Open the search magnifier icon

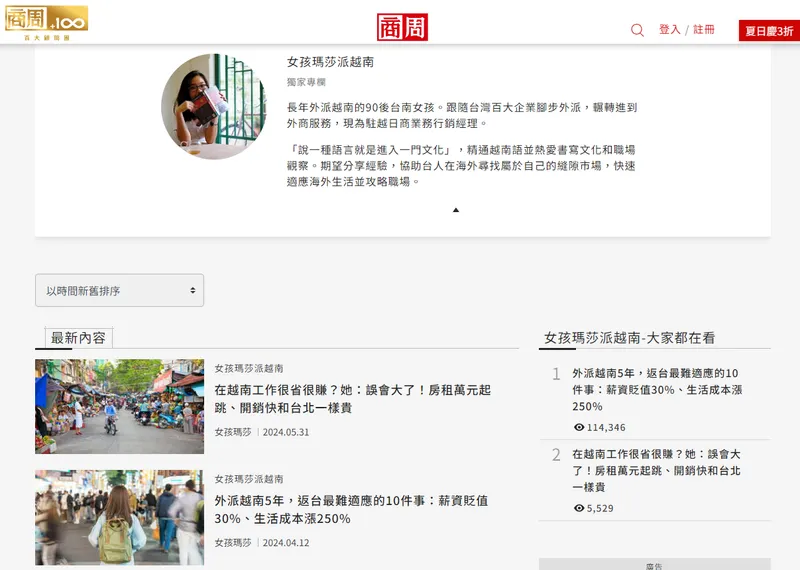[x=637, y=30]
